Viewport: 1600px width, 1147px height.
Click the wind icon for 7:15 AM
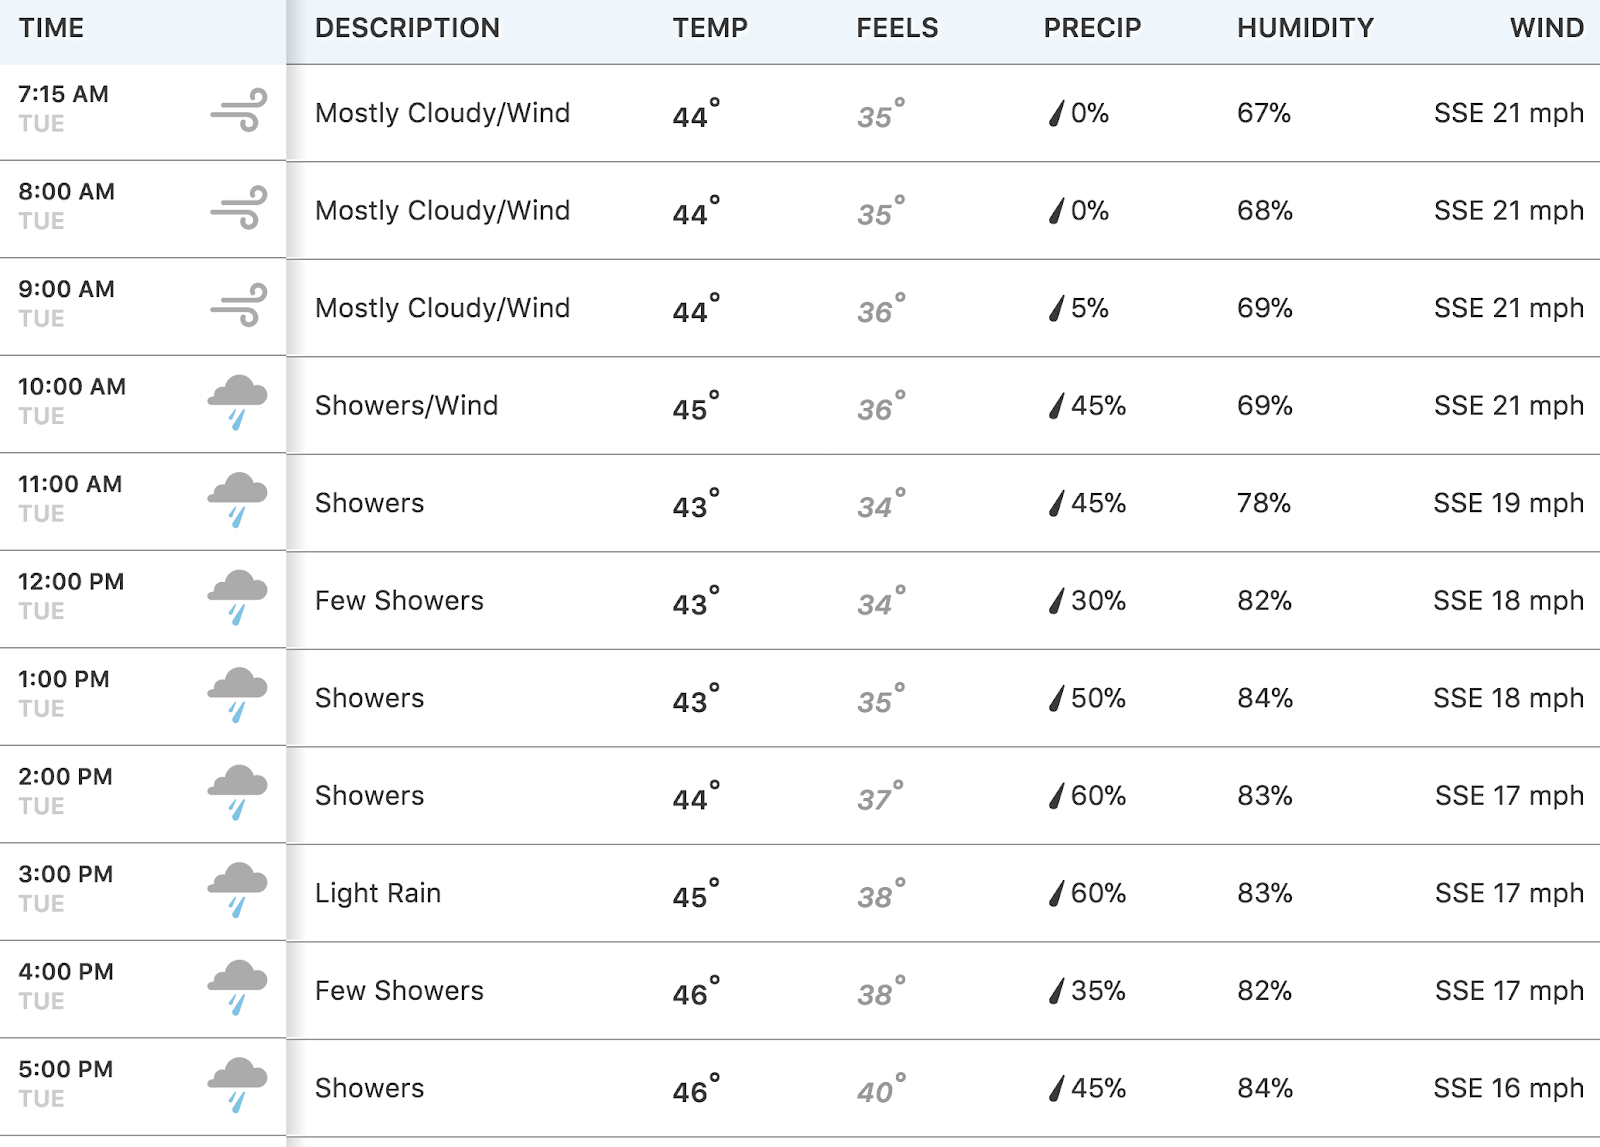tap(239, 110)
